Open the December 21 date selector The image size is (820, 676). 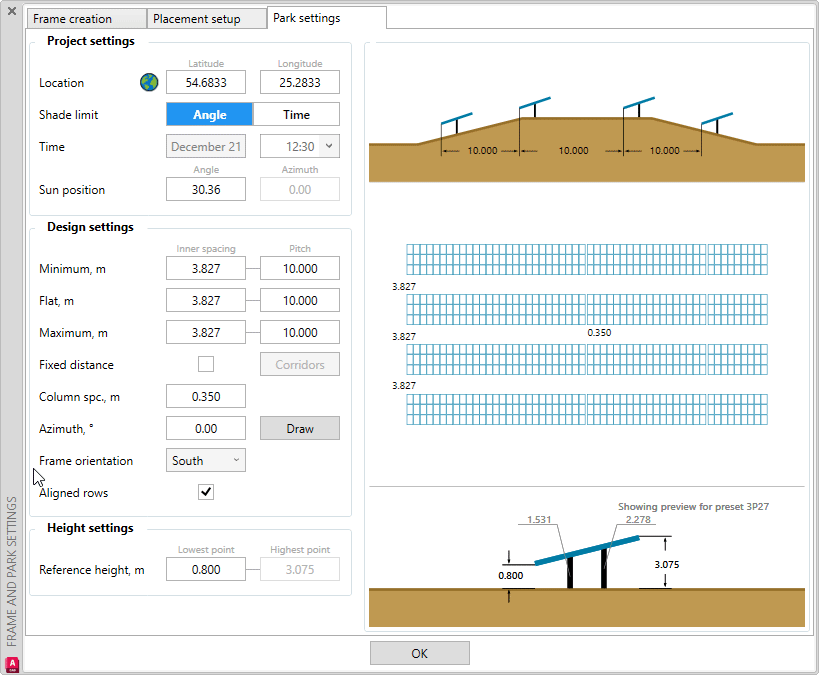[205, 146]
